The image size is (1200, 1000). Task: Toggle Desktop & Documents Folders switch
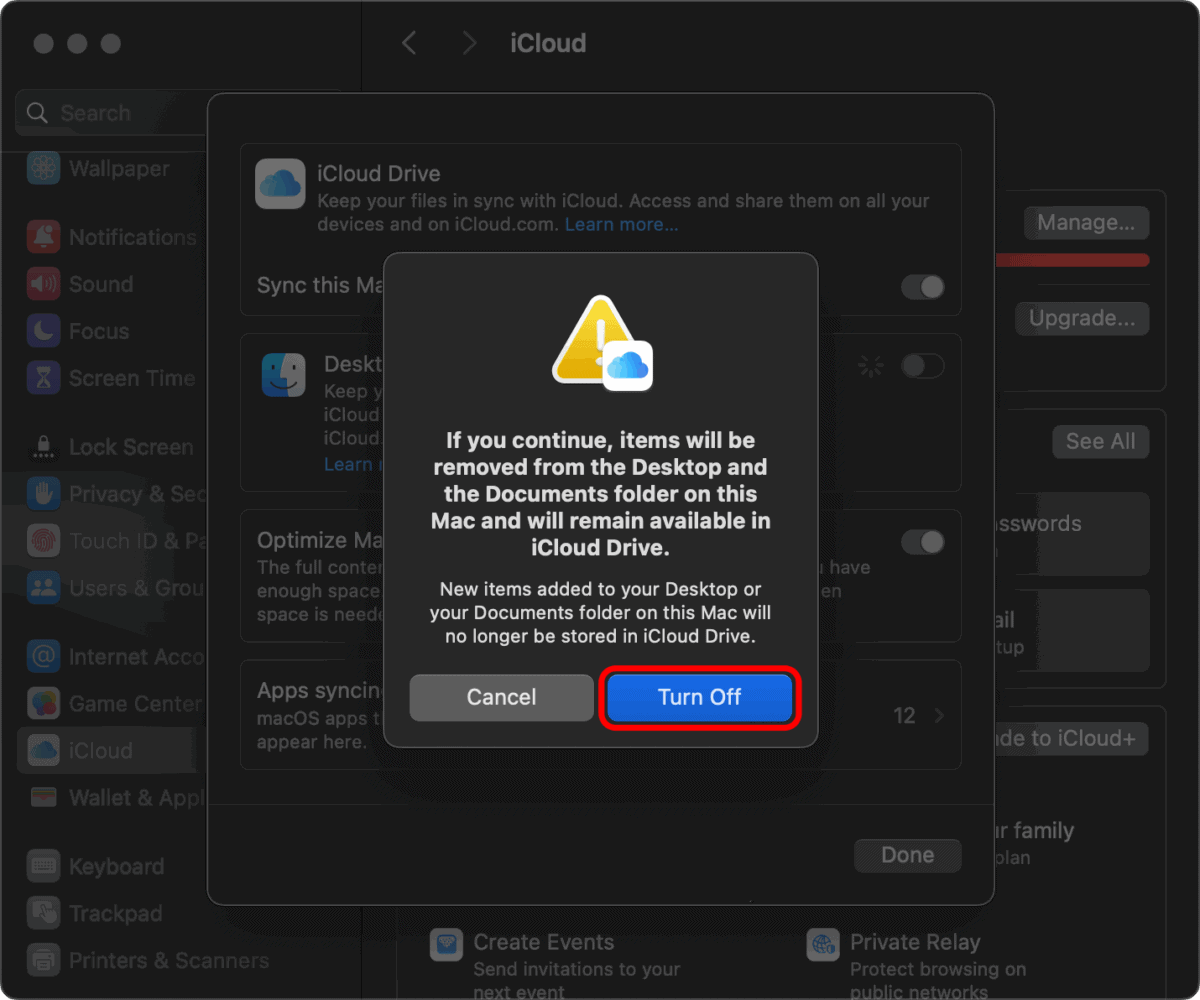(922, 366)
